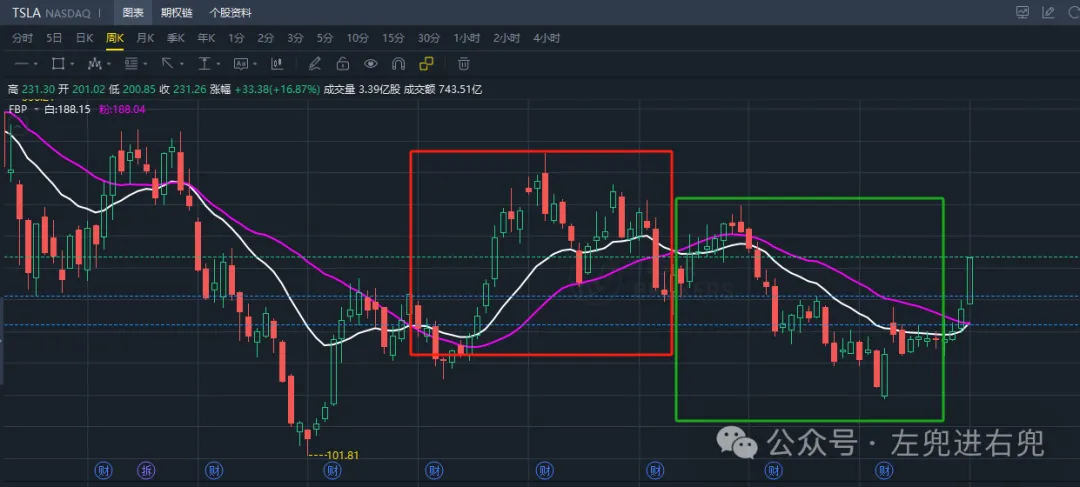Click the pencil freehand draw icon
Viewport: 1080px width, 487px height.
tap(315, 64)
